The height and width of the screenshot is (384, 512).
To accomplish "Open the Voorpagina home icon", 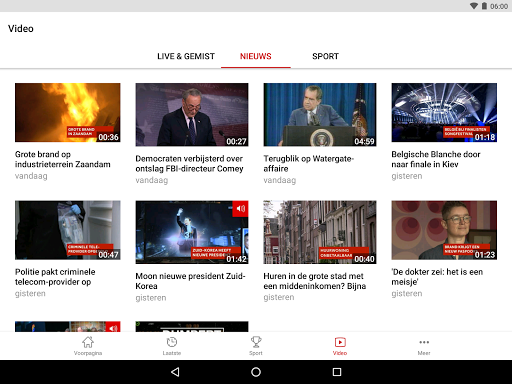I will (88, 342).
